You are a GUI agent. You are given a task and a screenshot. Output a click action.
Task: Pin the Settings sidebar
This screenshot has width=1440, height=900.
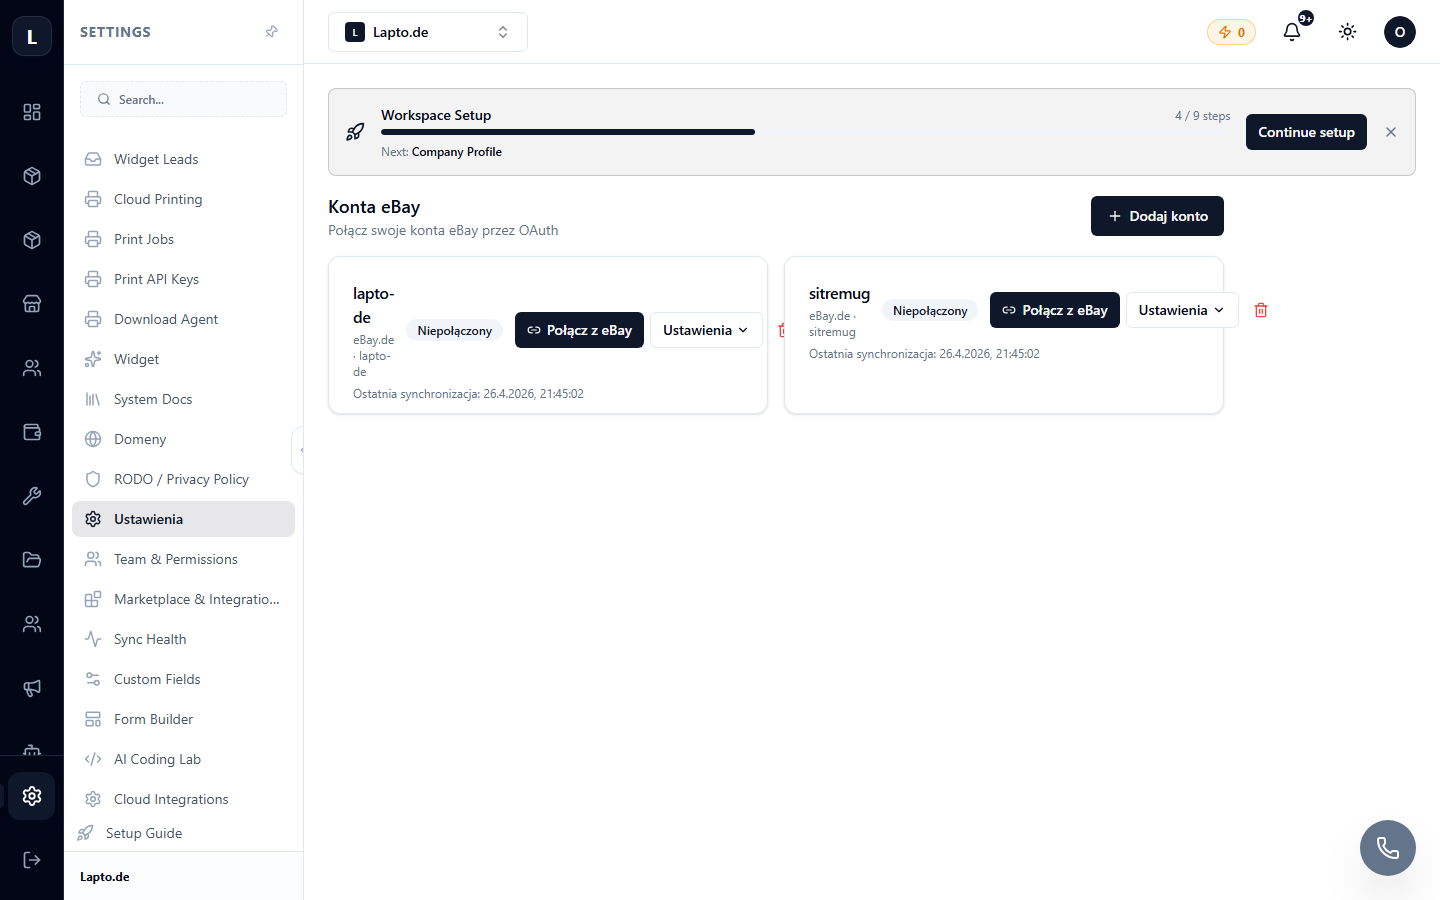271,32
